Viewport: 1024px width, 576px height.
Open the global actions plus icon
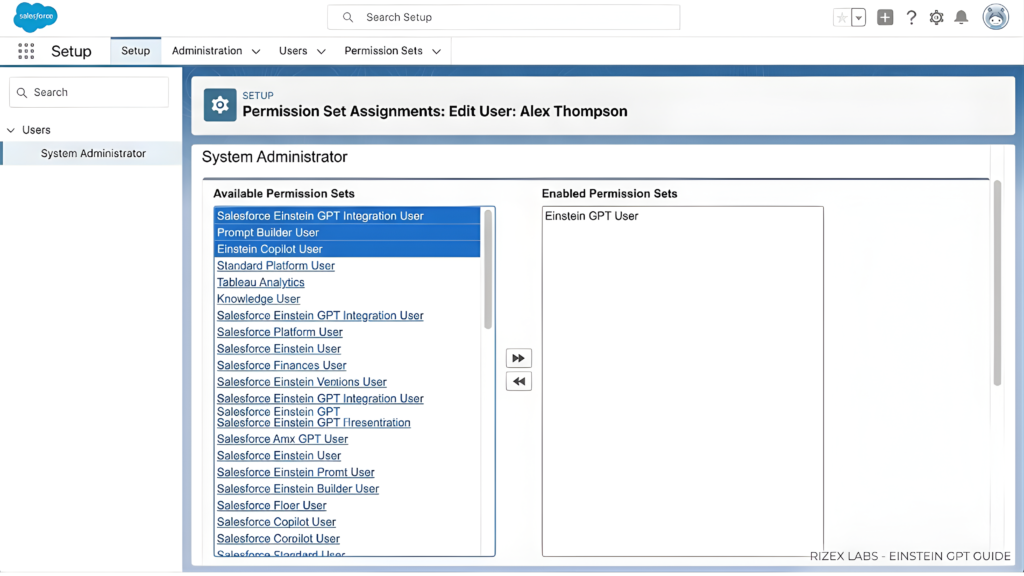[x=884, y=17]
